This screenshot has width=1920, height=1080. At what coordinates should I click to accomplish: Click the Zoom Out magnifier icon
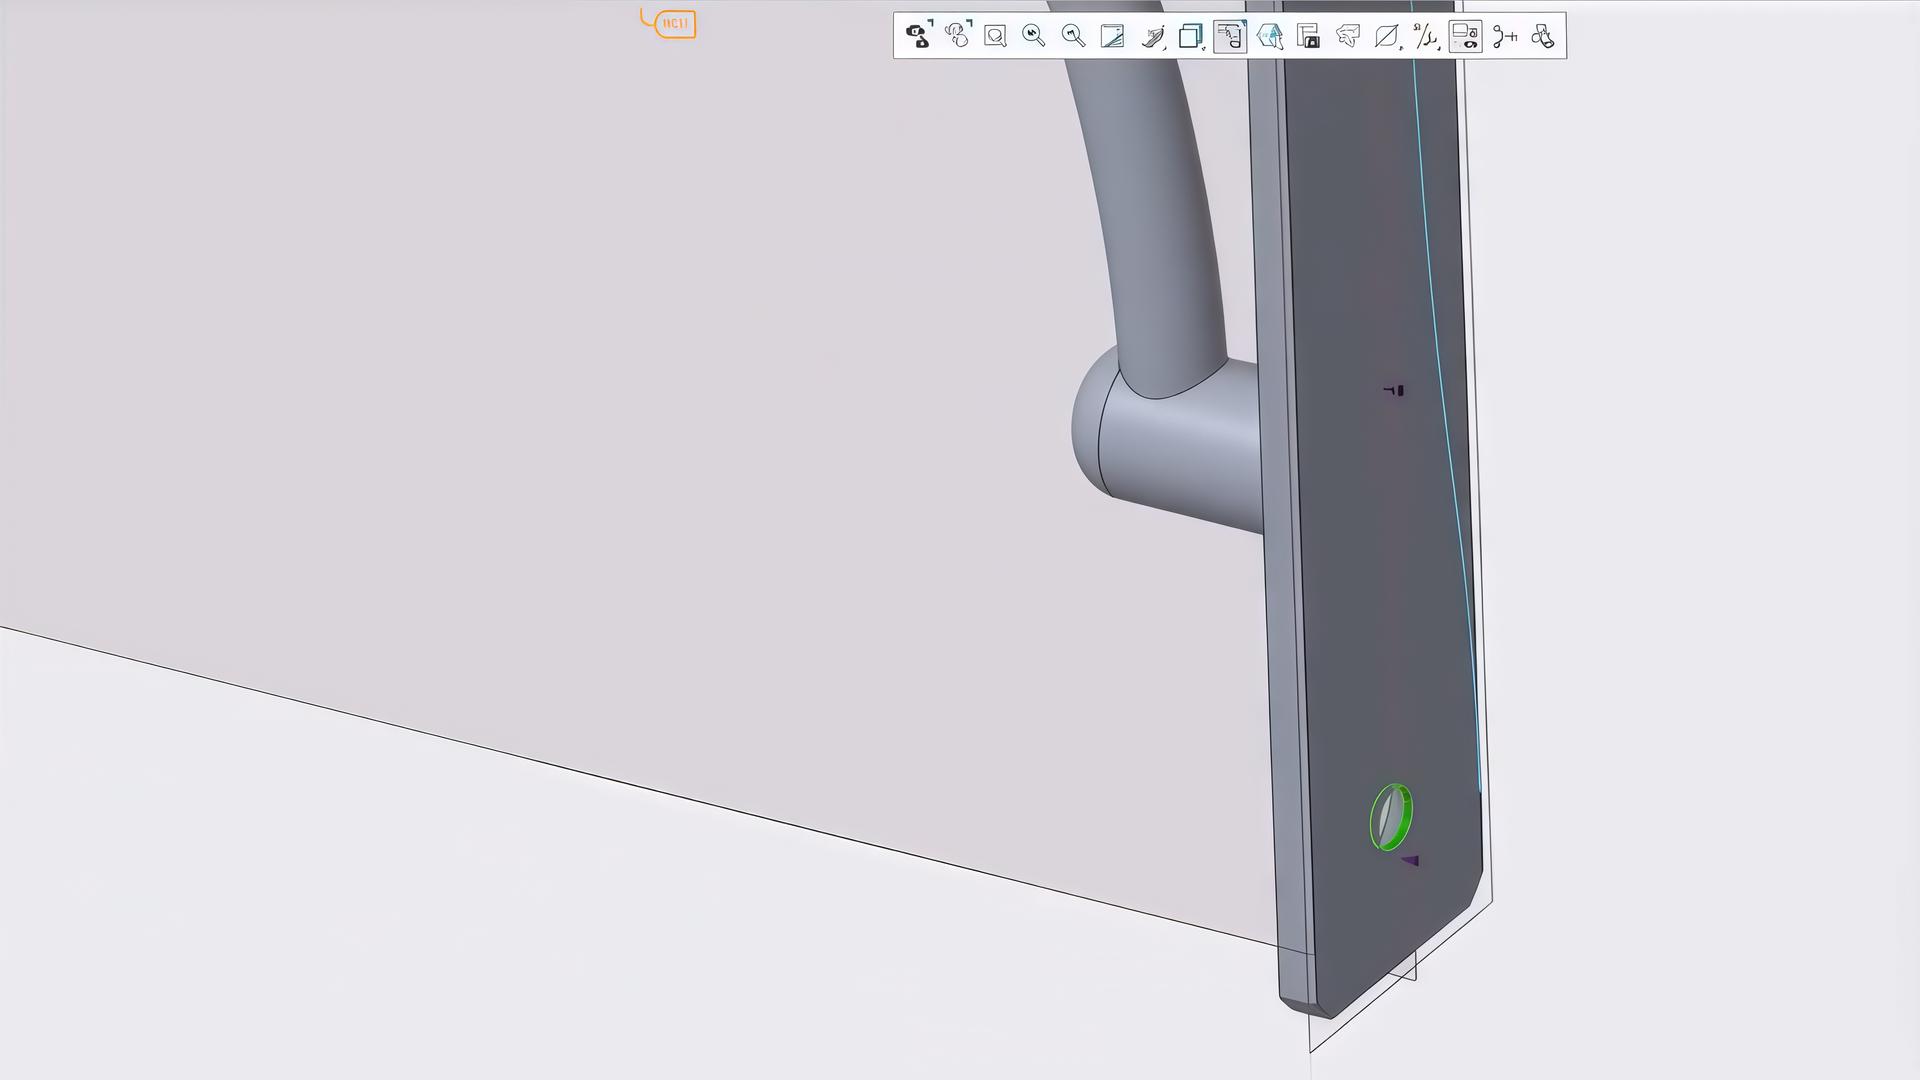click(x=1073, y=36)
